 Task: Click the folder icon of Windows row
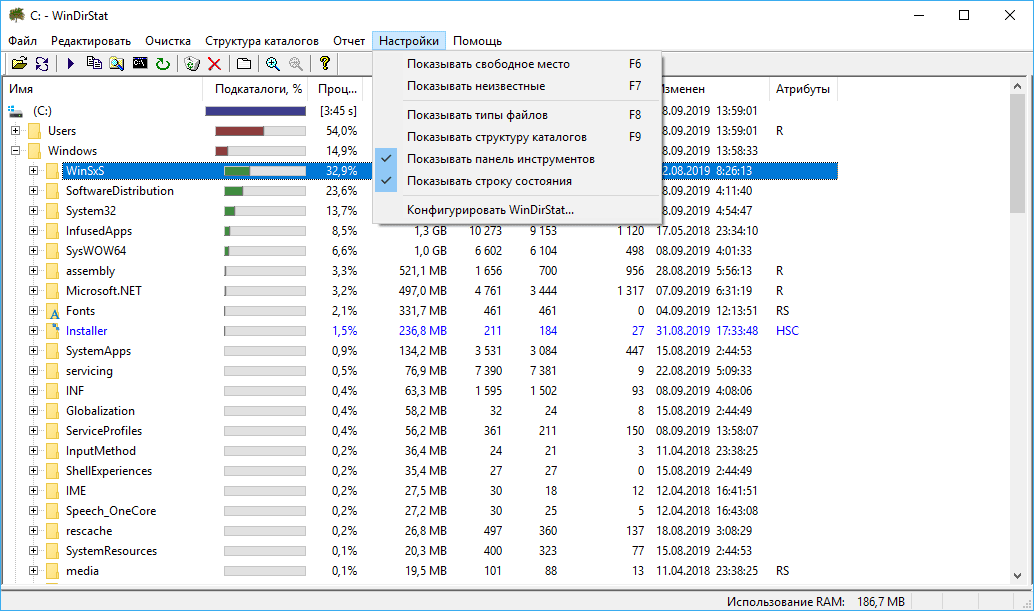click(x=35, y=151)
